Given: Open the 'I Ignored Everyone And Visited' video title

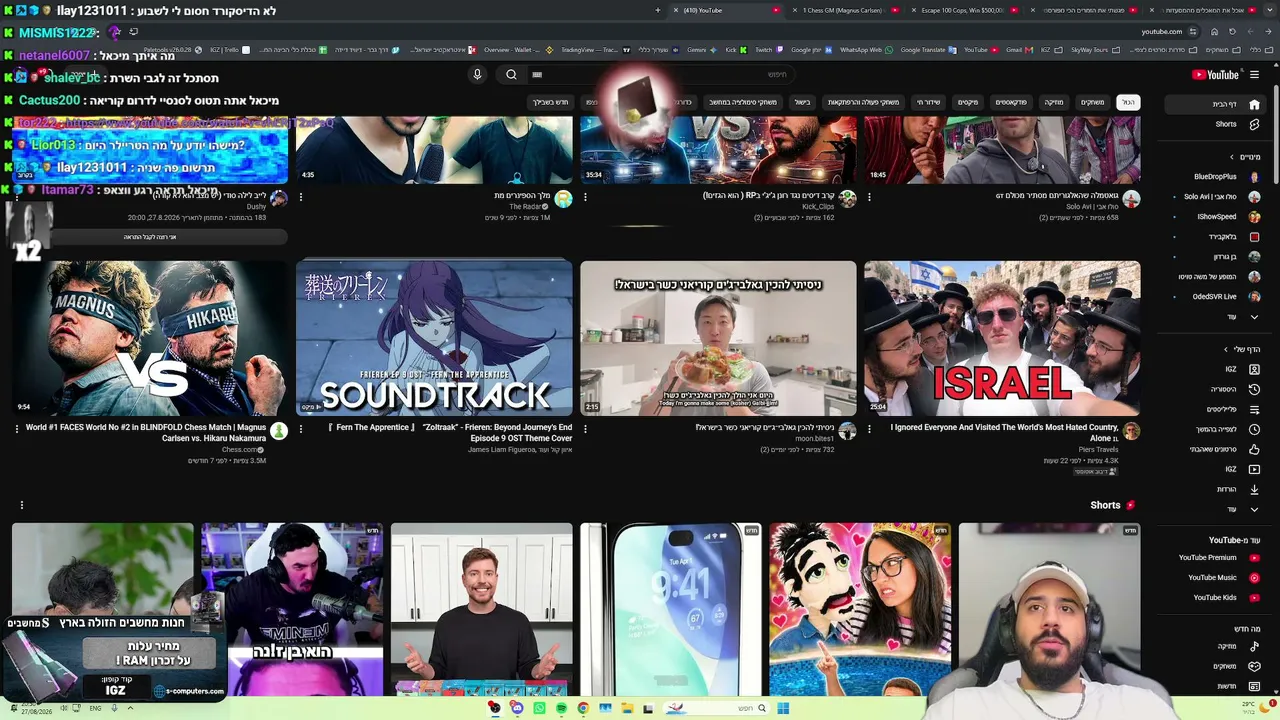Looking at the screenshot, I should pyautogui.click(x=1004, y=432).
